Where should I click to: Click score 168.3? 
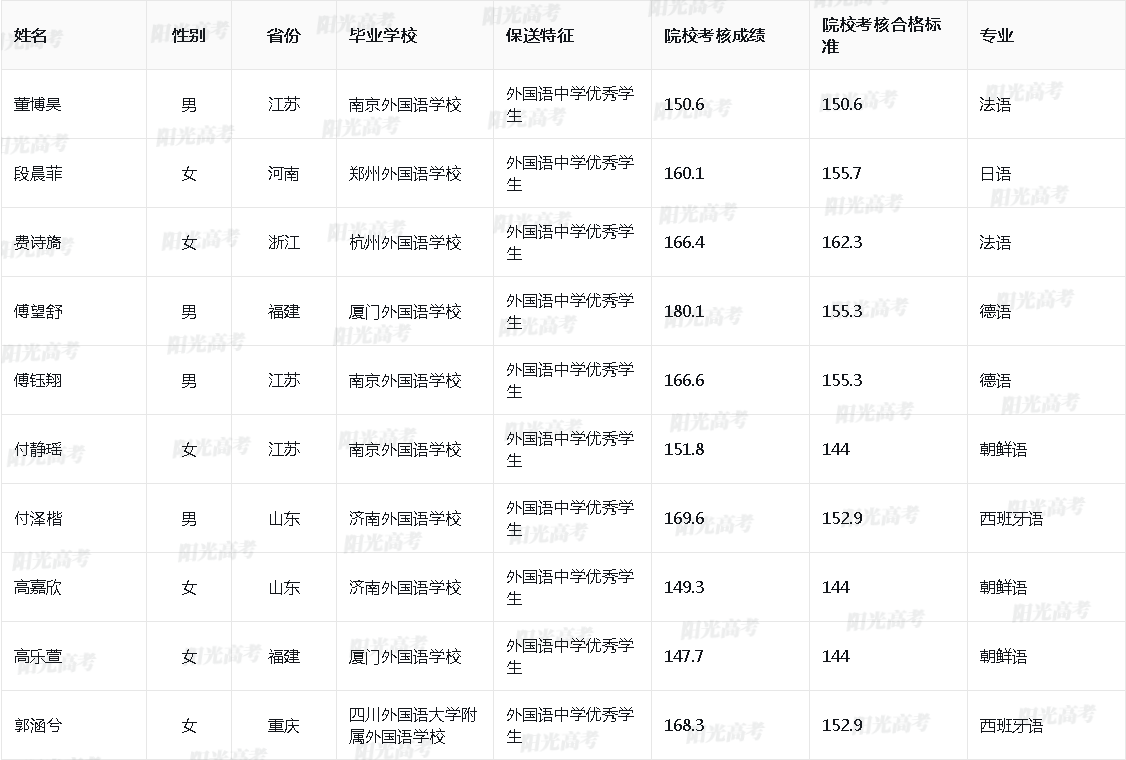pos(684,725)
